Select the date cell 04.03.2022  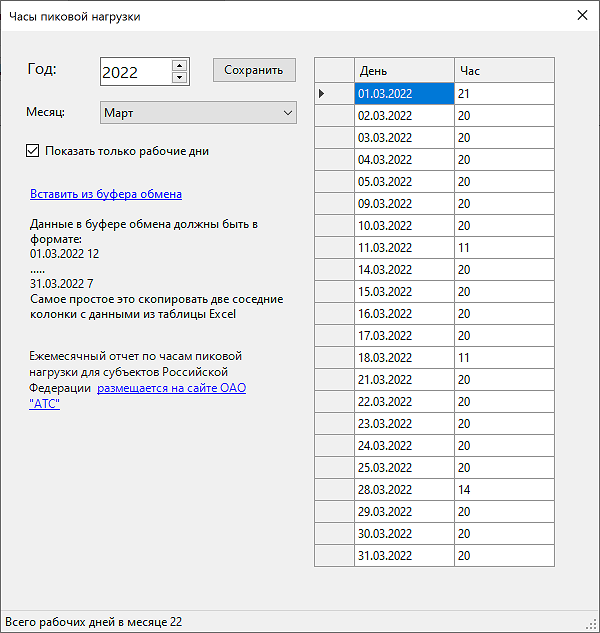click(x=405, y=160)
